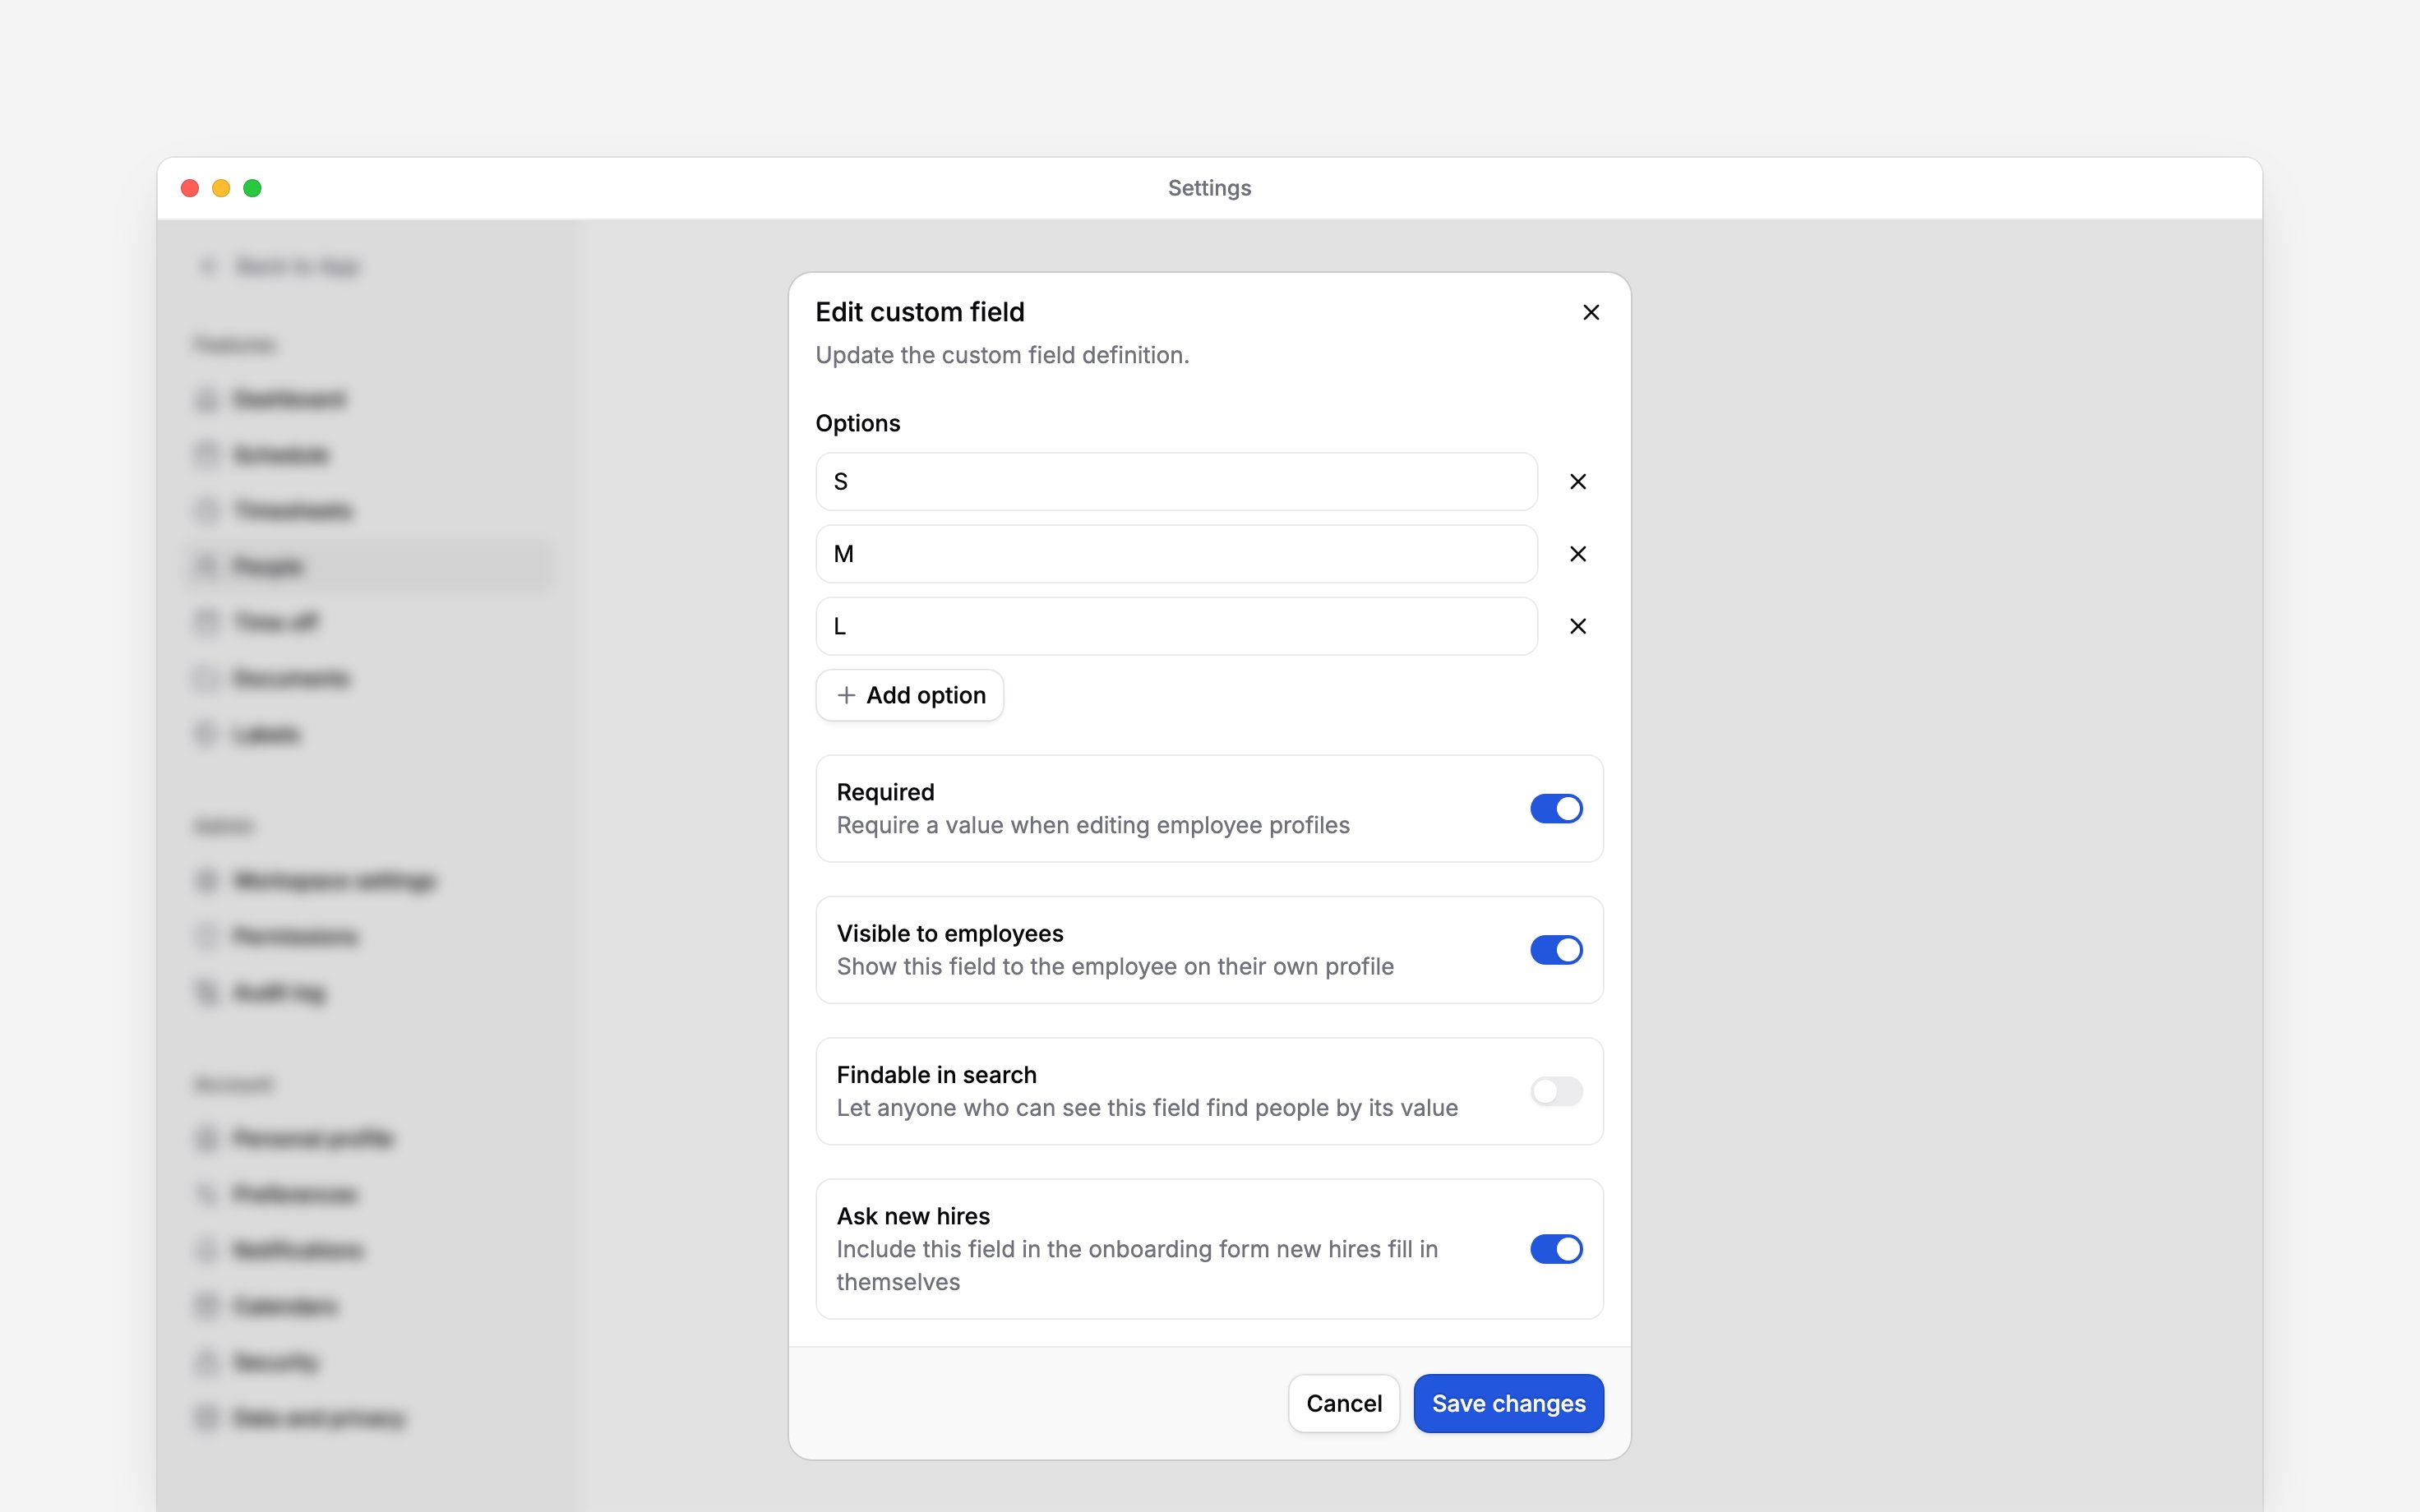Image resolution: width=2420 pixels, height=1512 pixels.
Task: Click the red close window button
Action: [190, 188]
